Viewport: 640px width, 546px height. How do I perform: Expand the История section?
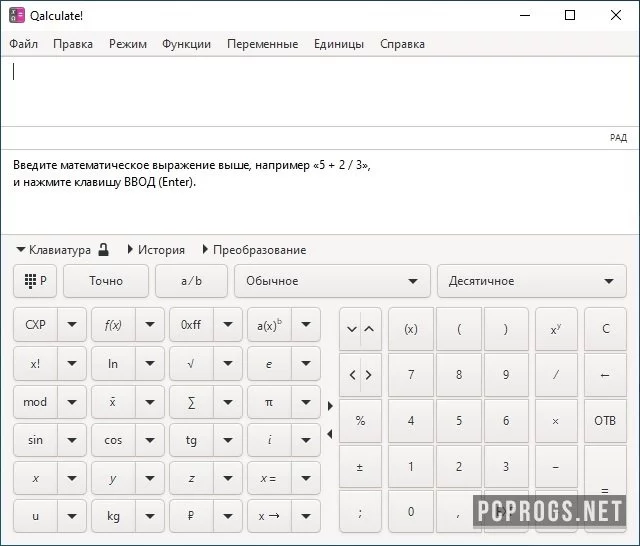(156, 250)
